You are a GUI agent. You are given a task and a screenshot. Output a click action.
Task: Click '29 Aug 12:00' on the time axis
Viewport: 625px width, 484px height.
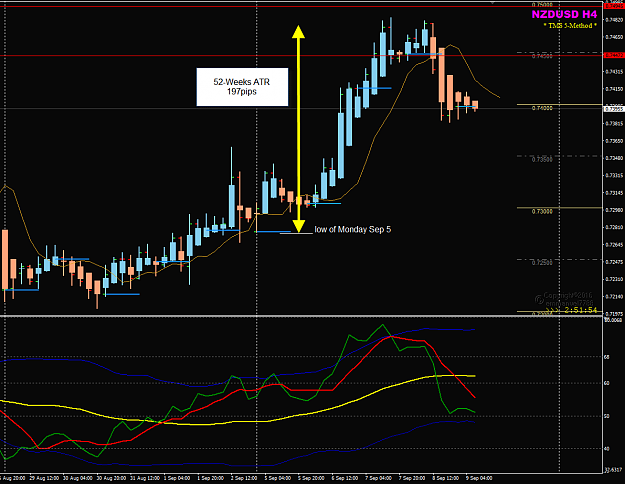coord(44,478)
